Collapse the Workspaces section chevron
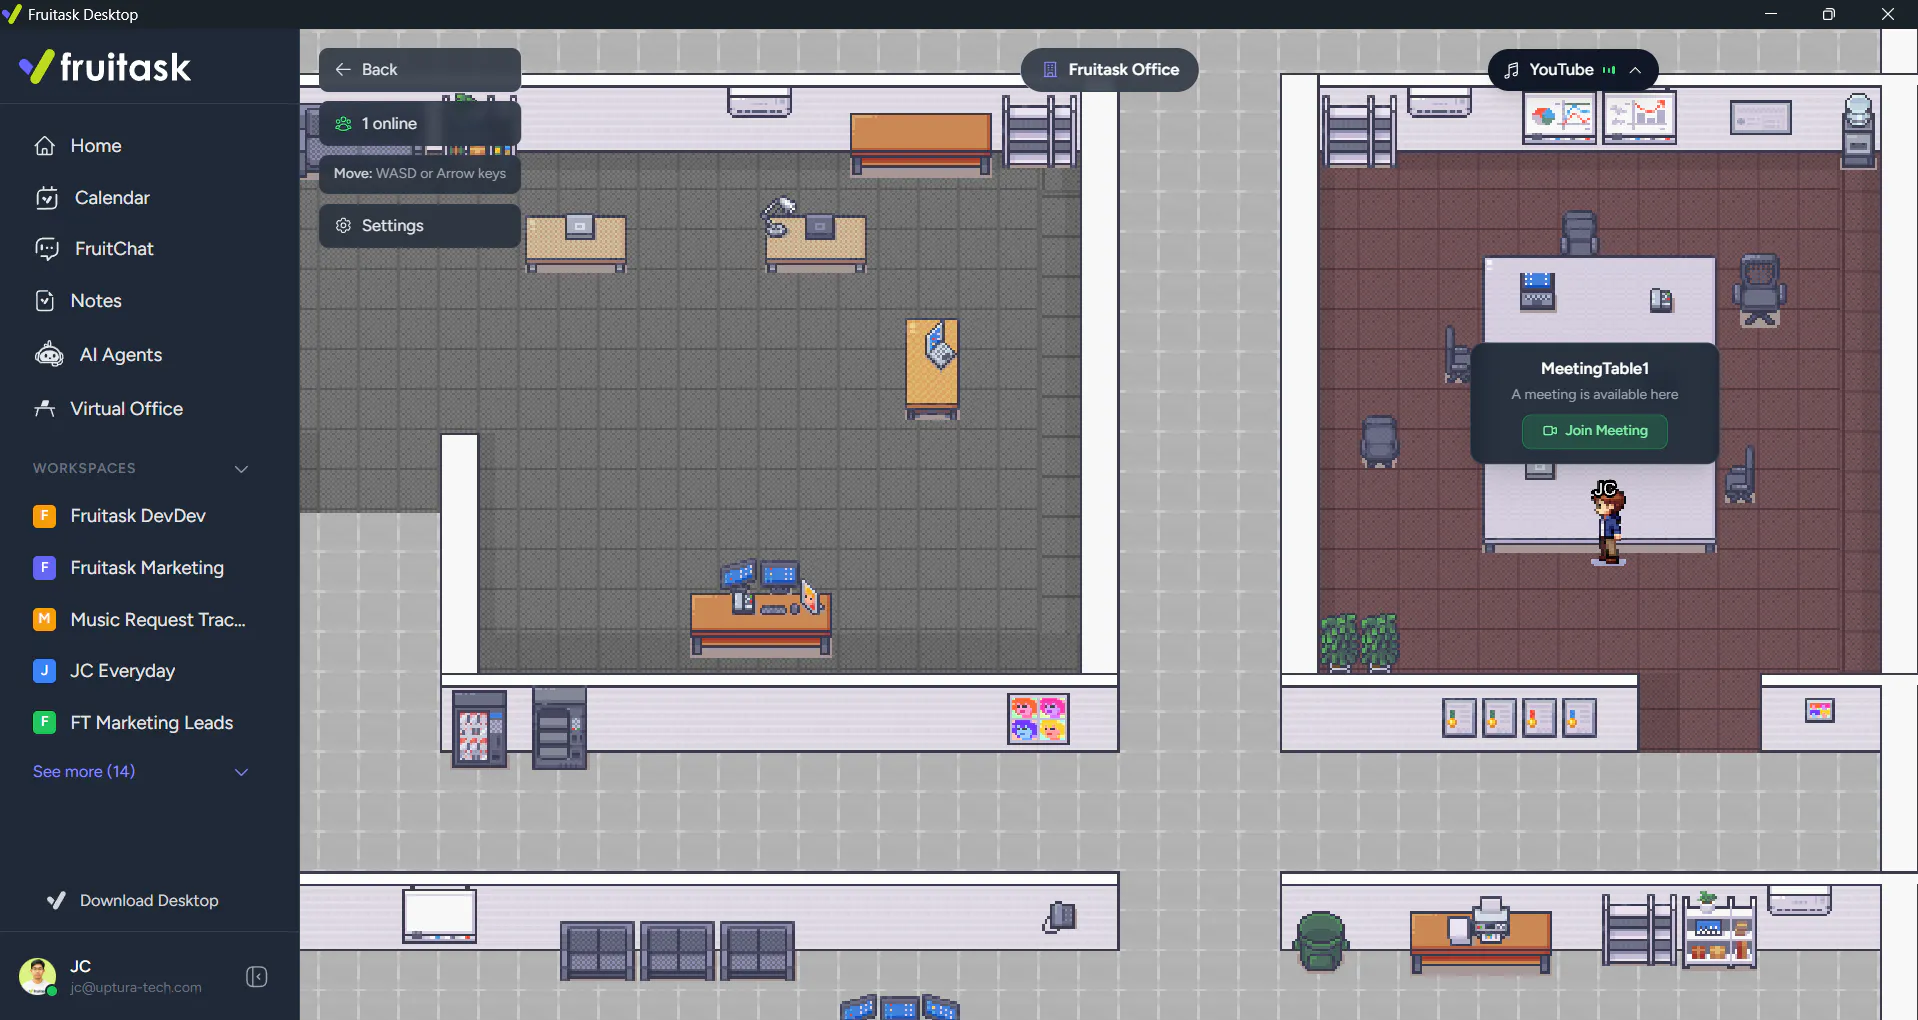Viewport: 1918px width, 1020px height. [241, 469]
